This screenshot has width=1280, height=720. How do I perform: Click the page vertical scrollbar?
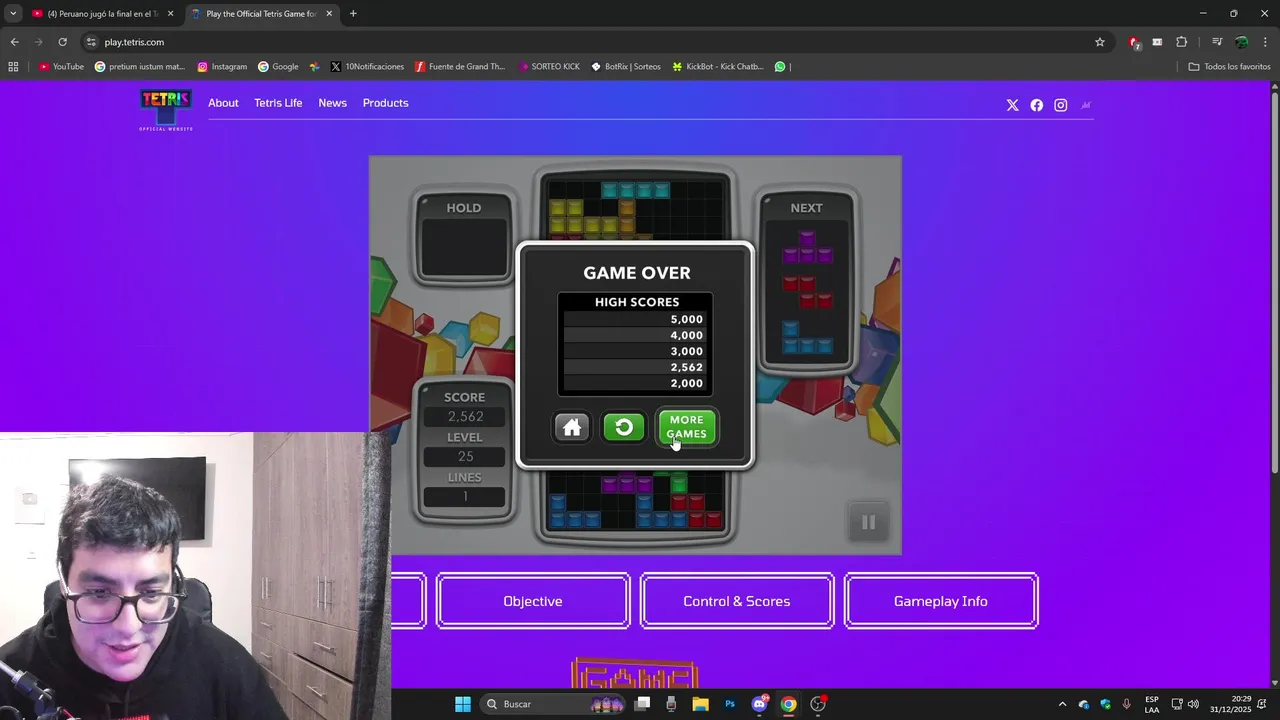point(1274,282)
